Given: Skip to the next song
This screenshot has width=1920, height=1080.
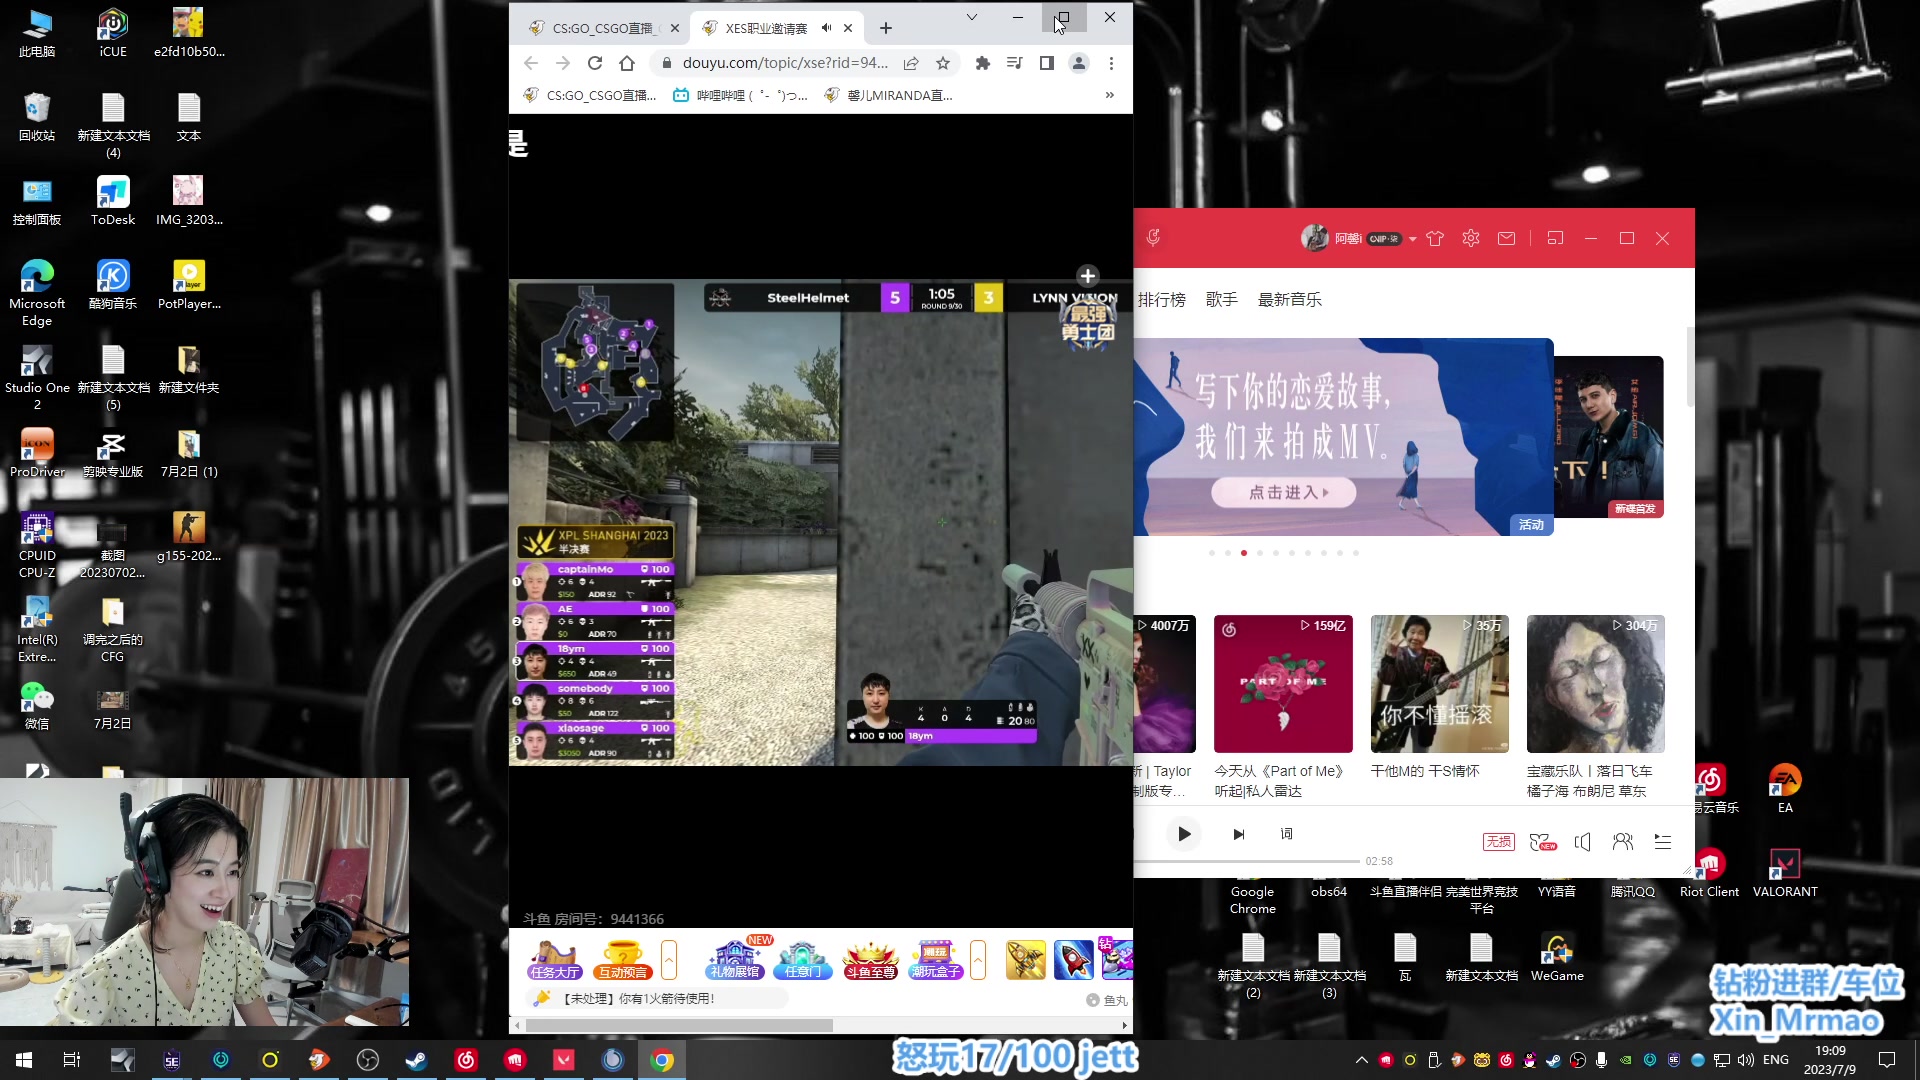Looking at the screenshot, I should [1238, 834].
